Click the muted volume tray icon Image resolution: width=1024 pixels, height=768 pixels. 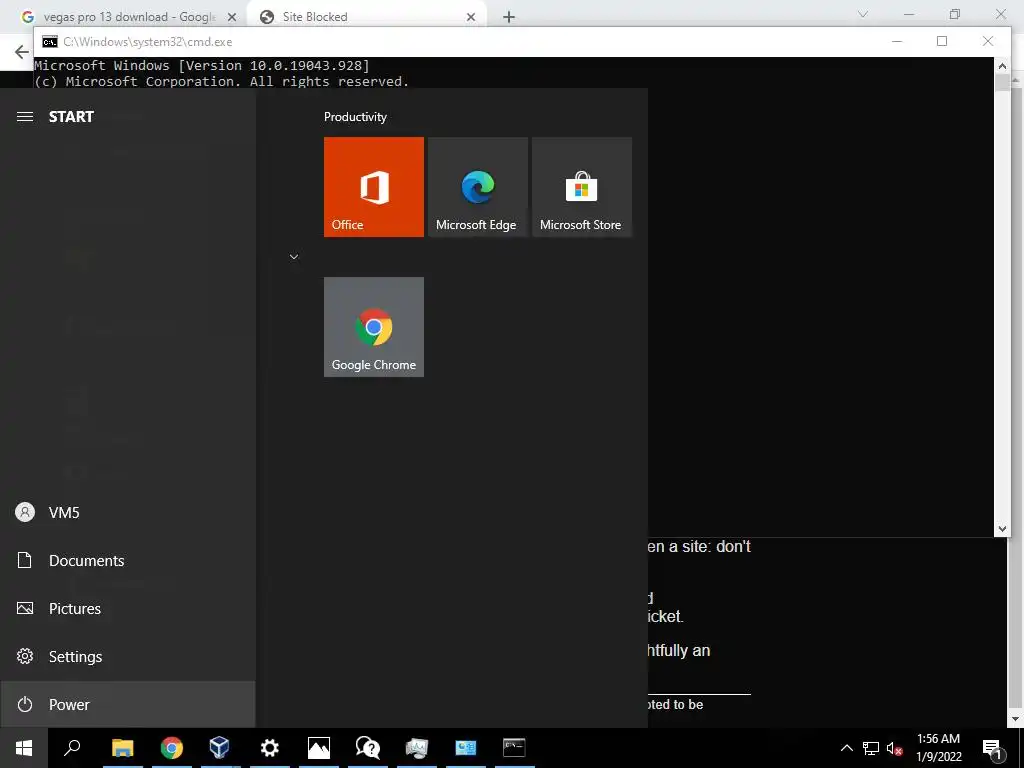(x=894, y=748)
